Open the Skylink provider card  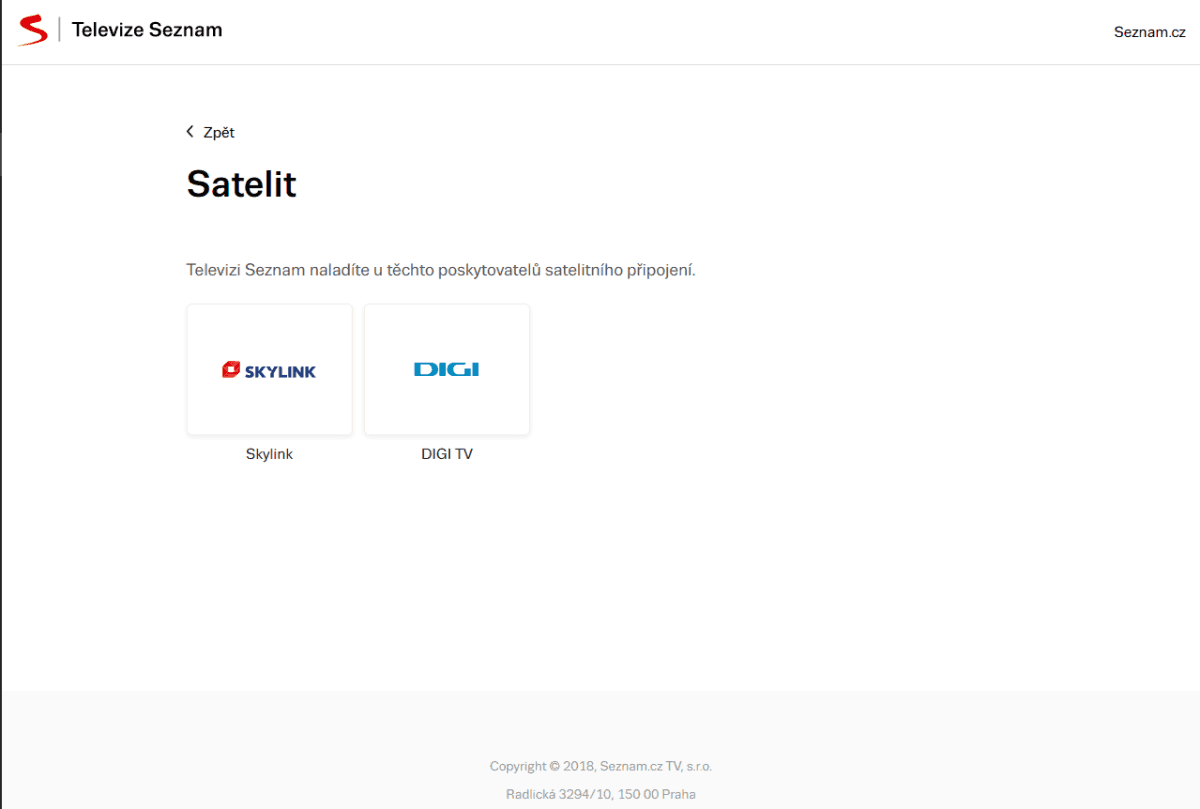point(269,370)
